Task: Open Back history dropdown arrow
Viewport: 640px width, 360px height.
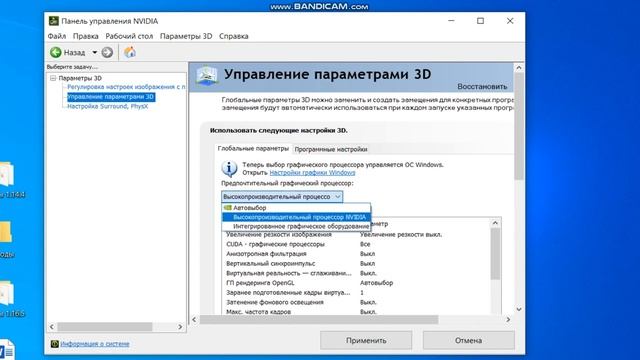Action: coord(95,52)
